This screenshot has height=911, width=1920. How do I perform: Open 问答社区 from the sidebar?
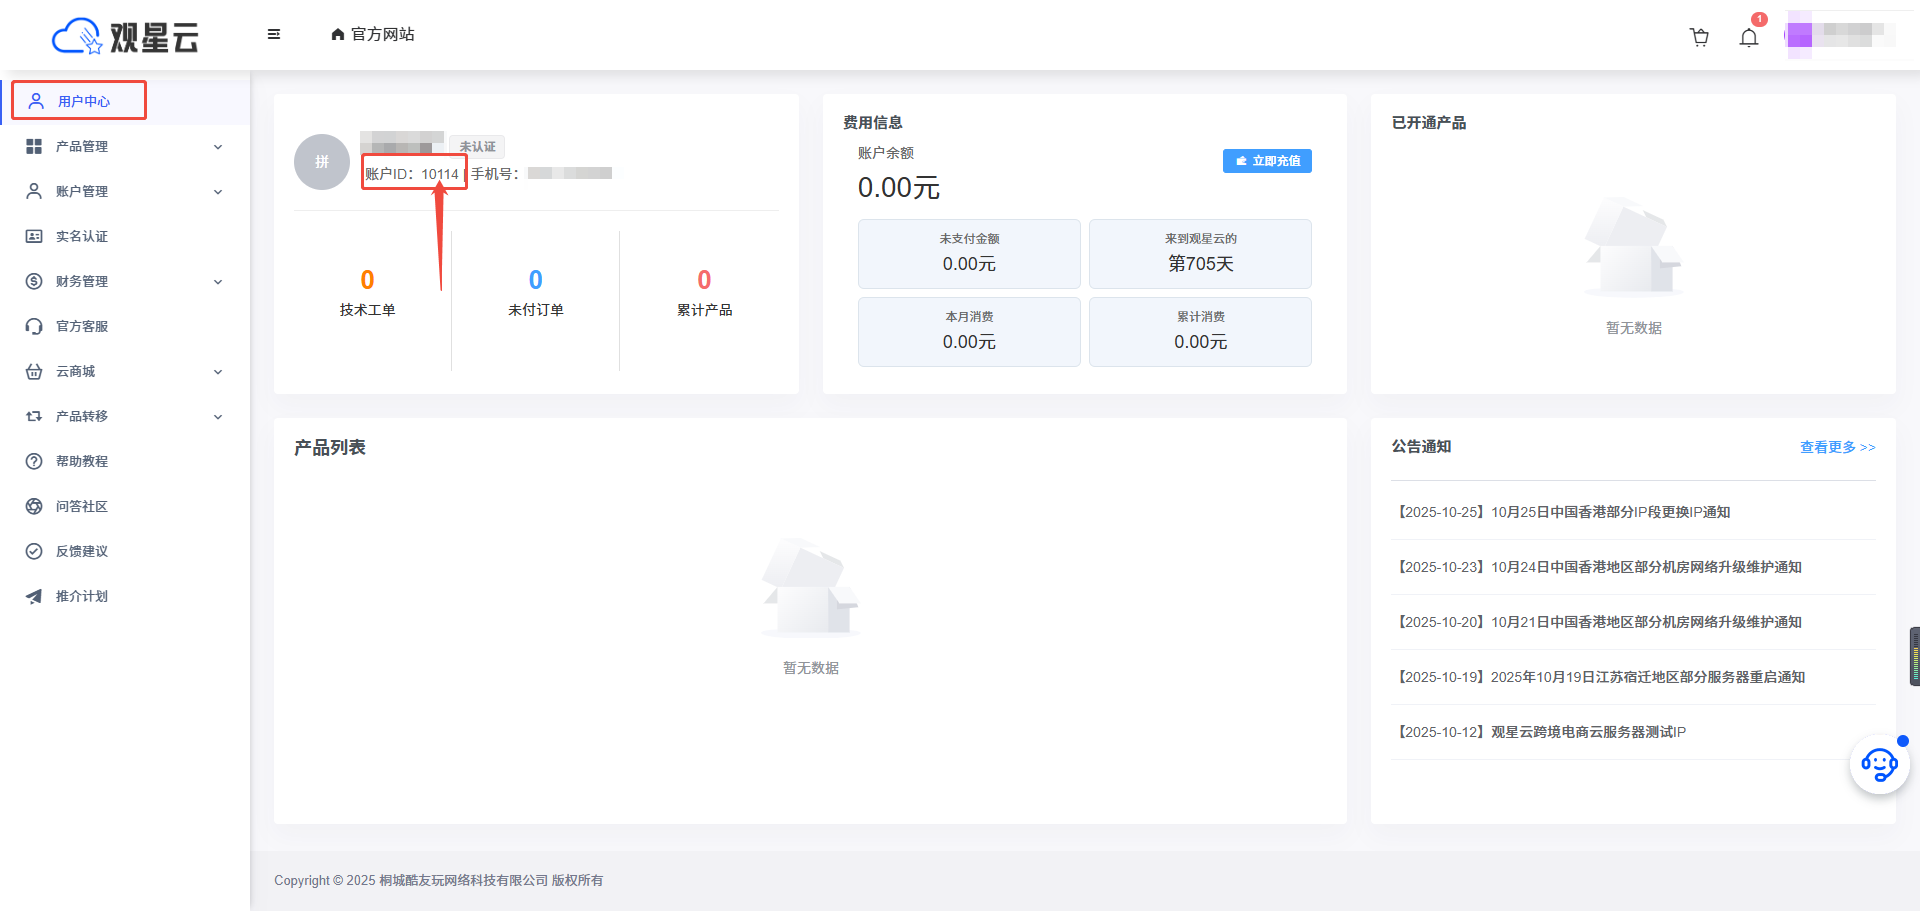pyautogui.click(x=82, y=506)
